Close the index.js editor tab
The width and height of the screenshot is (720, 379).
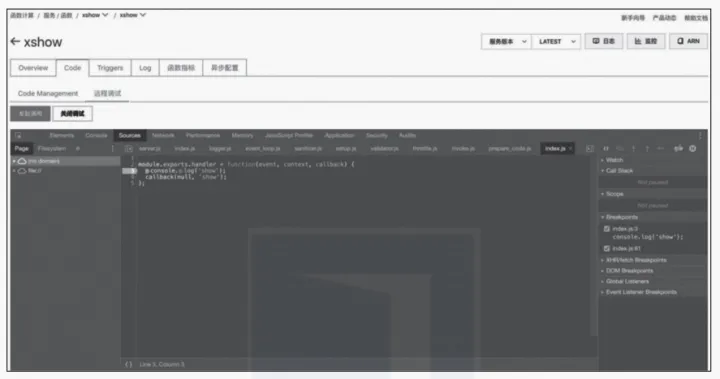(x=570, y=148)
